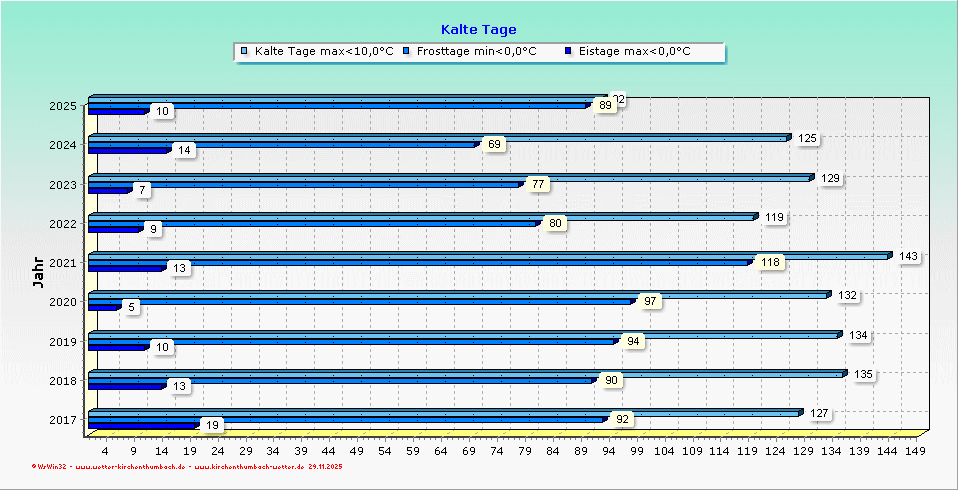The width and height of the screenshot is (958, 490).
Task: Click the 19 value label for 2017
Action: click(212, 425)
